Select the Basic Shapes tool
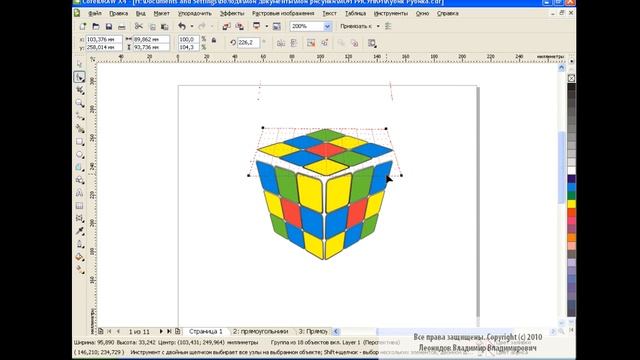 click(x=80, y=180)
